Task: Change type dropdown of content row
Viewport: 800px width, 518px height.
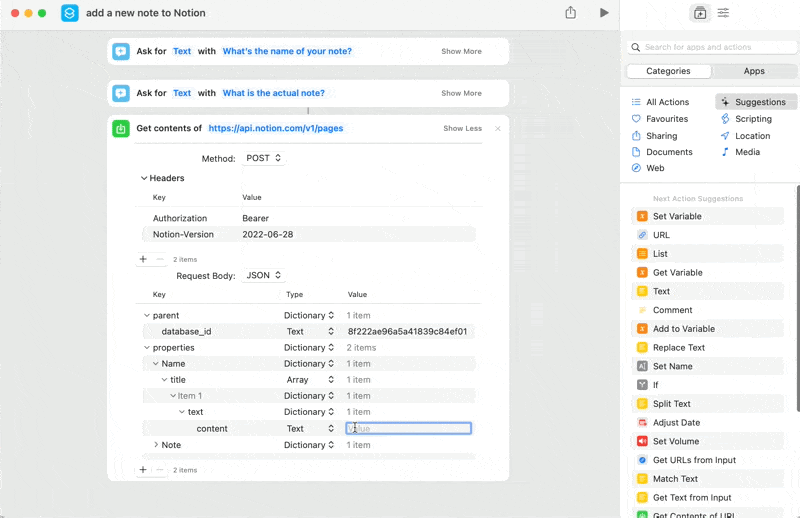Action: point(310,429)
